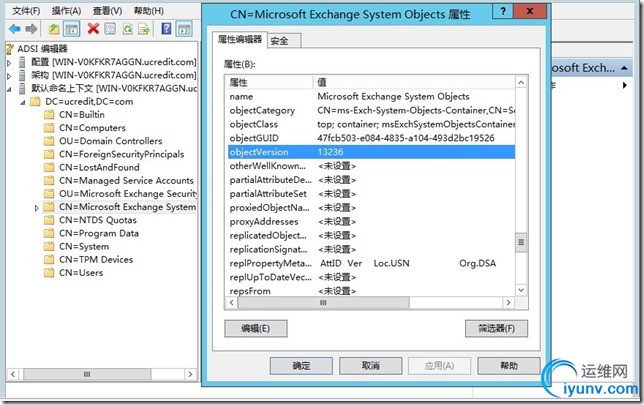This screenshot has width=644, height=405.
Task: Click the 属性 column header
Action: [x=270, y=83]
